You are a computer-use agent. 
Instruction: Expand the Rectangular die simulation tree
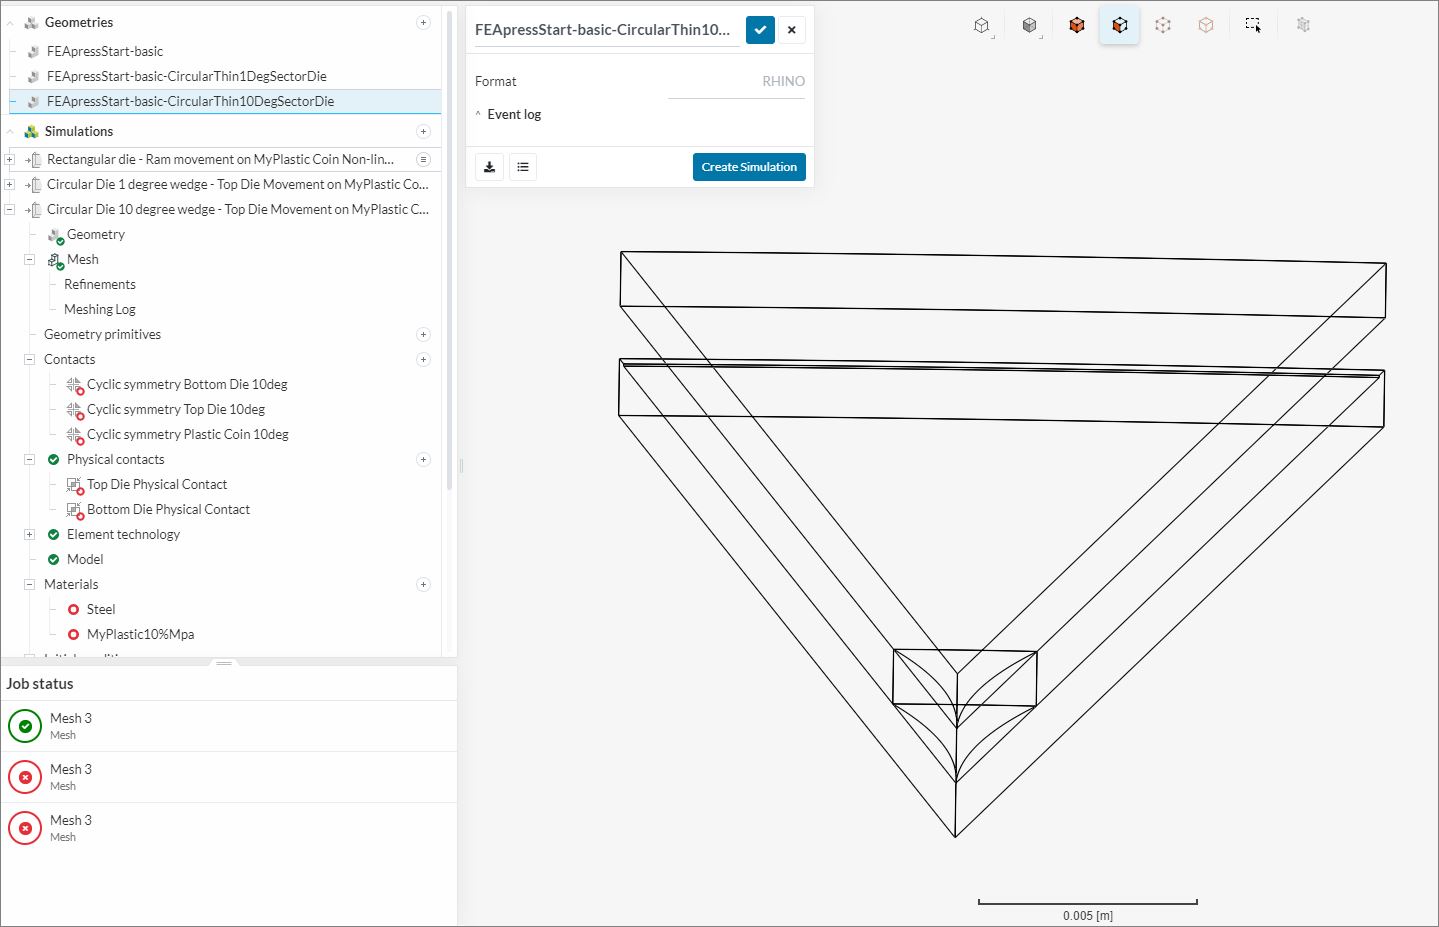tap(9, 159)
